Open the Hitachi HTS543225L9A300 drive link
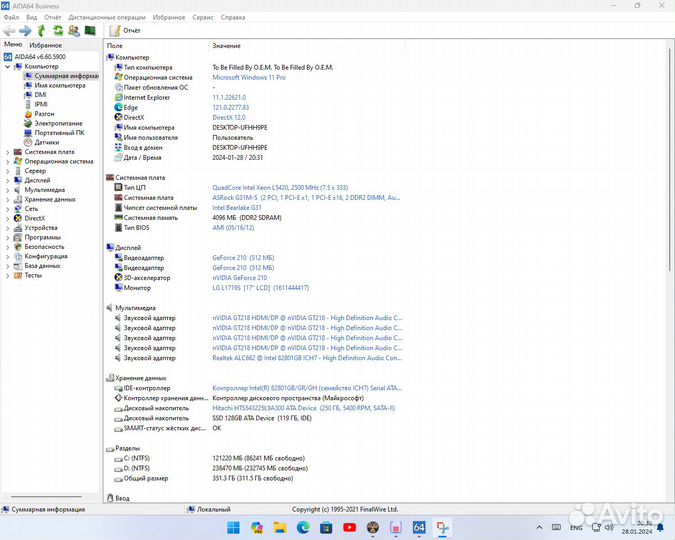This screenshot has height=540, width=675. click(303, 408)
